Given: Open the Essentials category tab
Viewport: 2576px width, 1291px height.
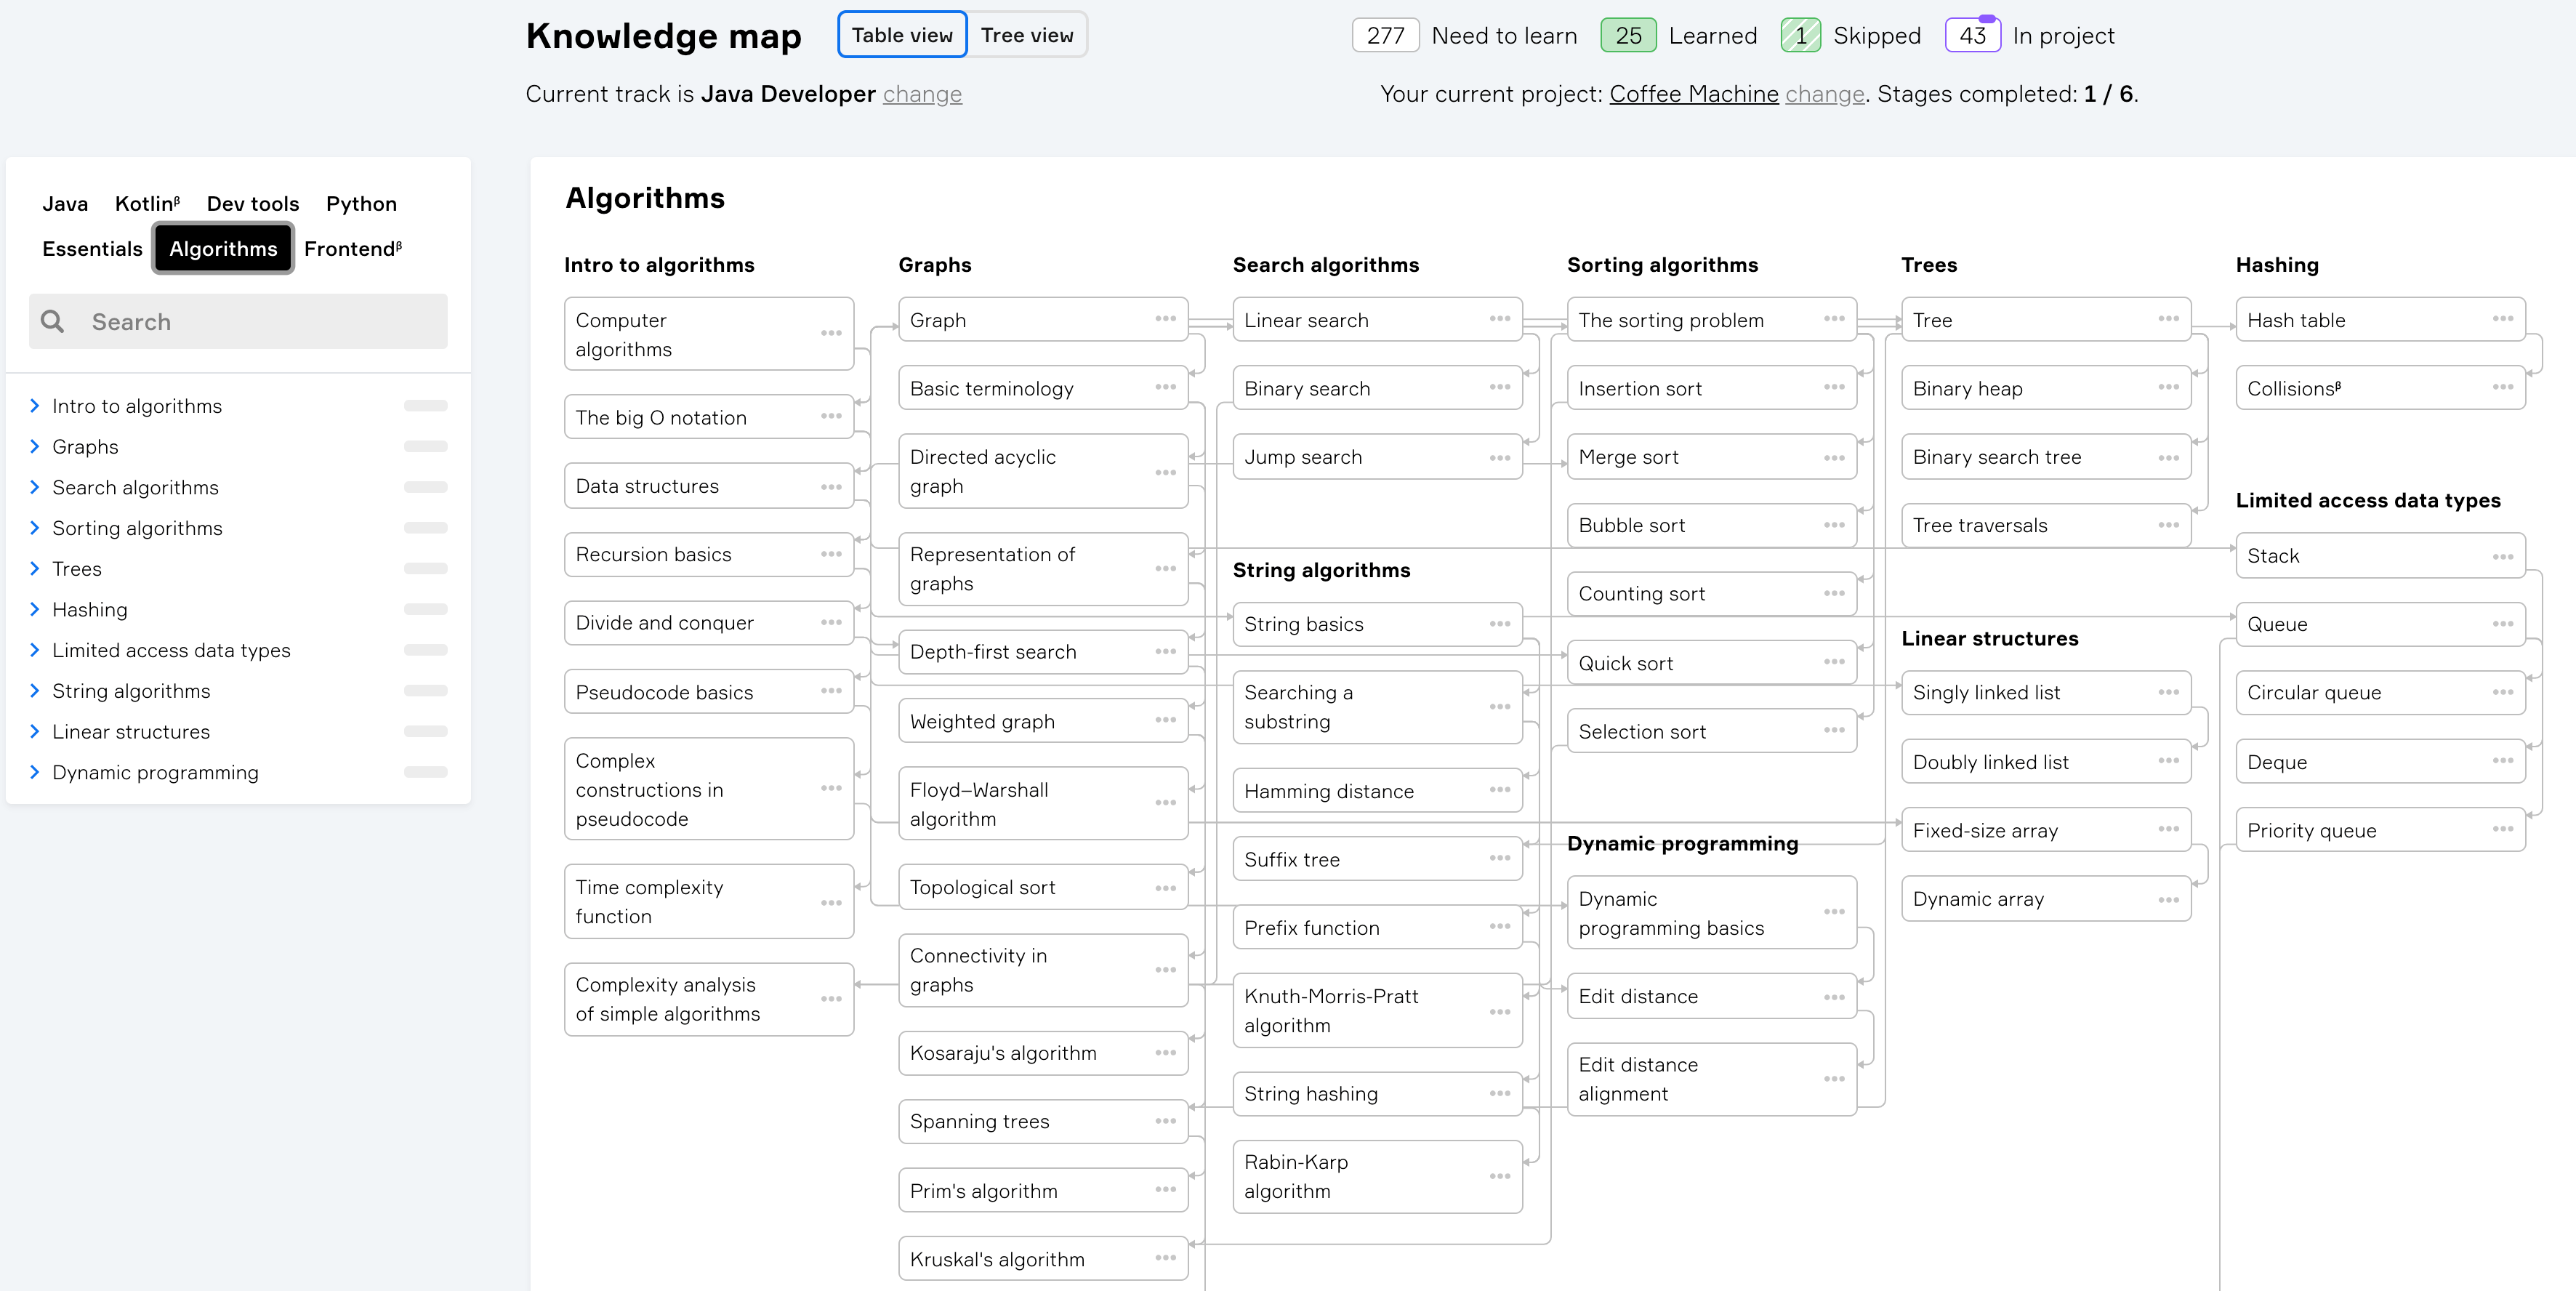Looking at the screenshot, I should pyautogui.click(x=92, y=249).
